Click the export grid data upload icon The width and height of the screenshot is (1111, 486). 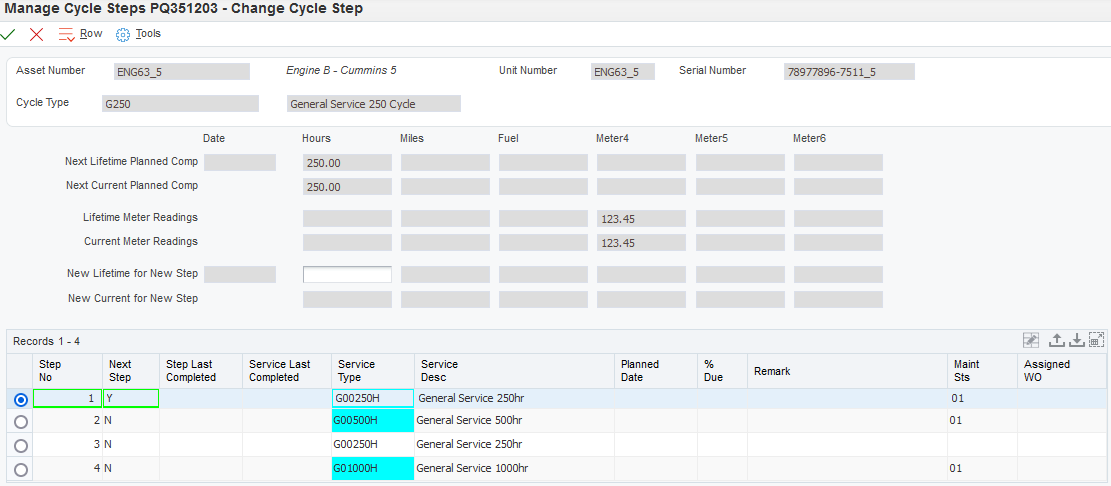[1056, 341]
